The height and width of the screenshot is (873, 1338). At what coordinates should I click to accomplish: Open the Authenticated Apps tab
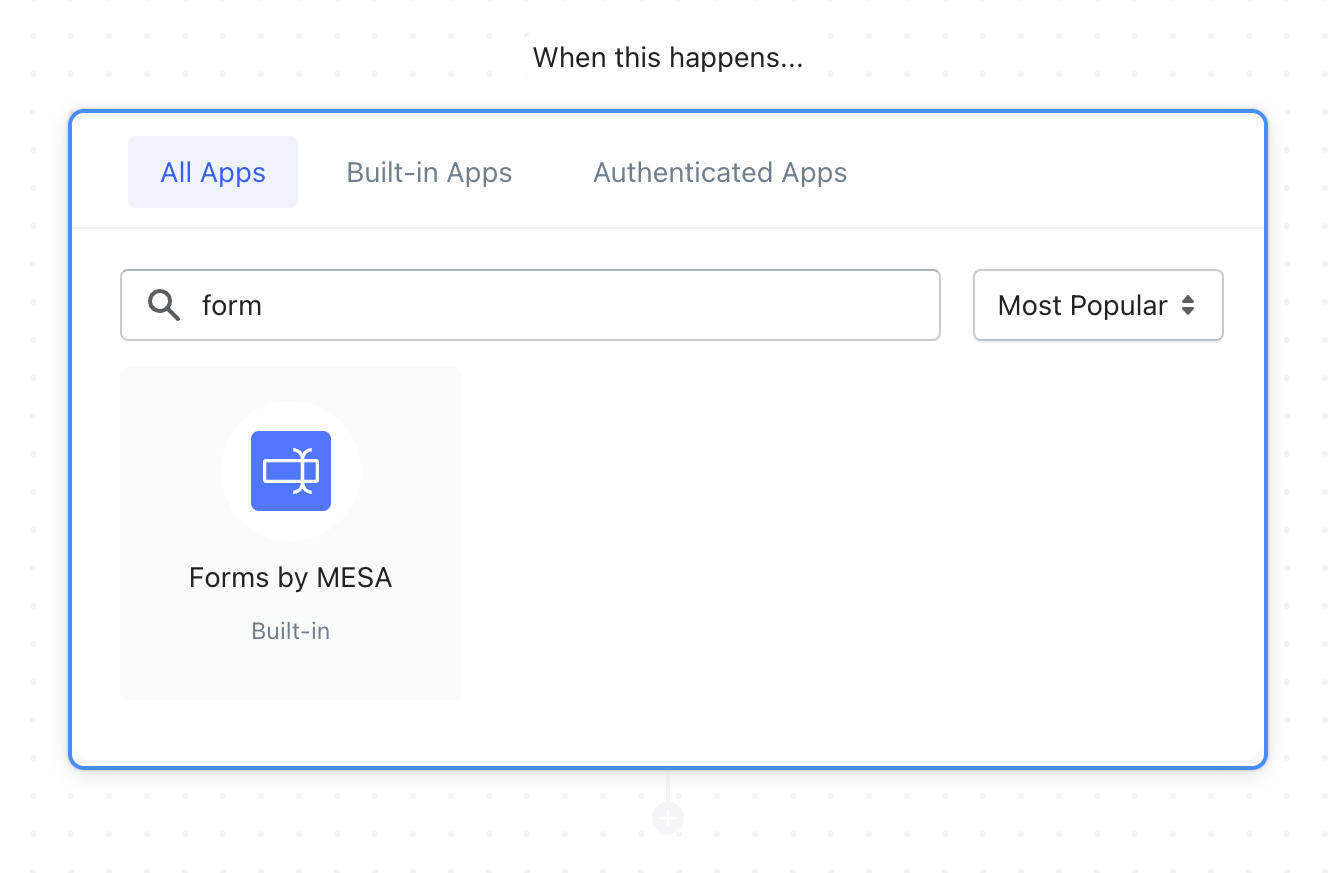pos(720,172)
